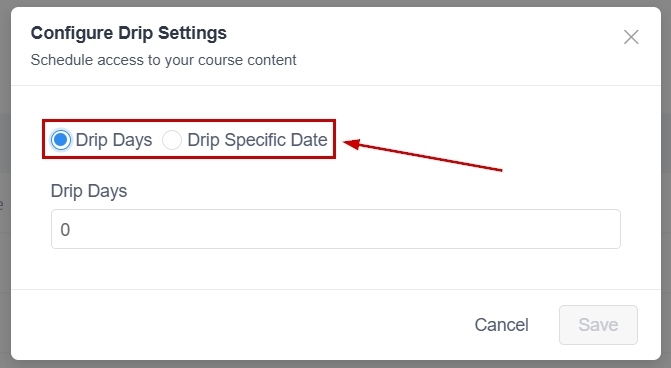671x368 pixels.
Task: Focus the input showing value 0
Action: (336, 229)
